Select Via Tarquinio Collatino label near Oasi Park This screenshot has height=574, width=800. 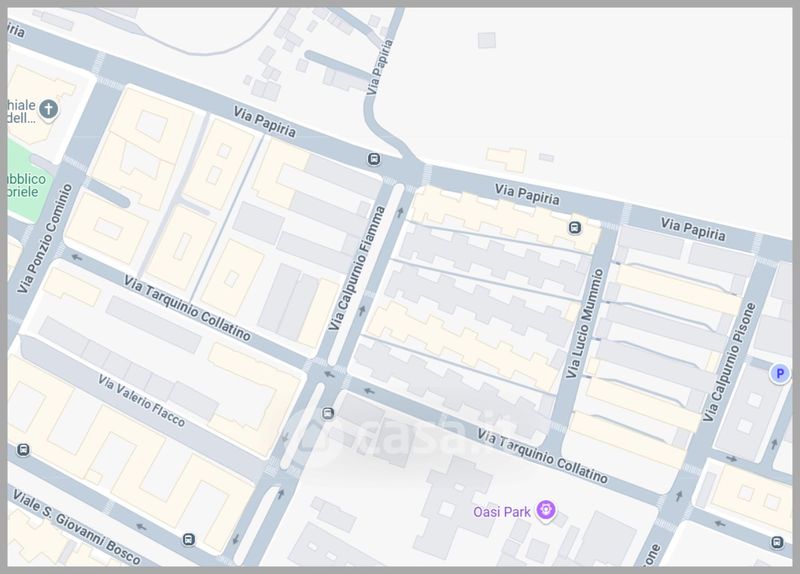click(542, 457)
